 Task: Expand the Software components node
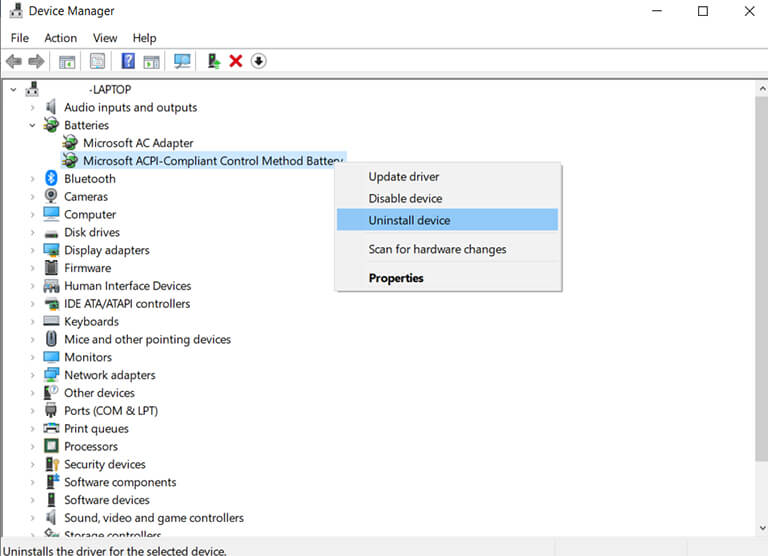pos(32,482)
